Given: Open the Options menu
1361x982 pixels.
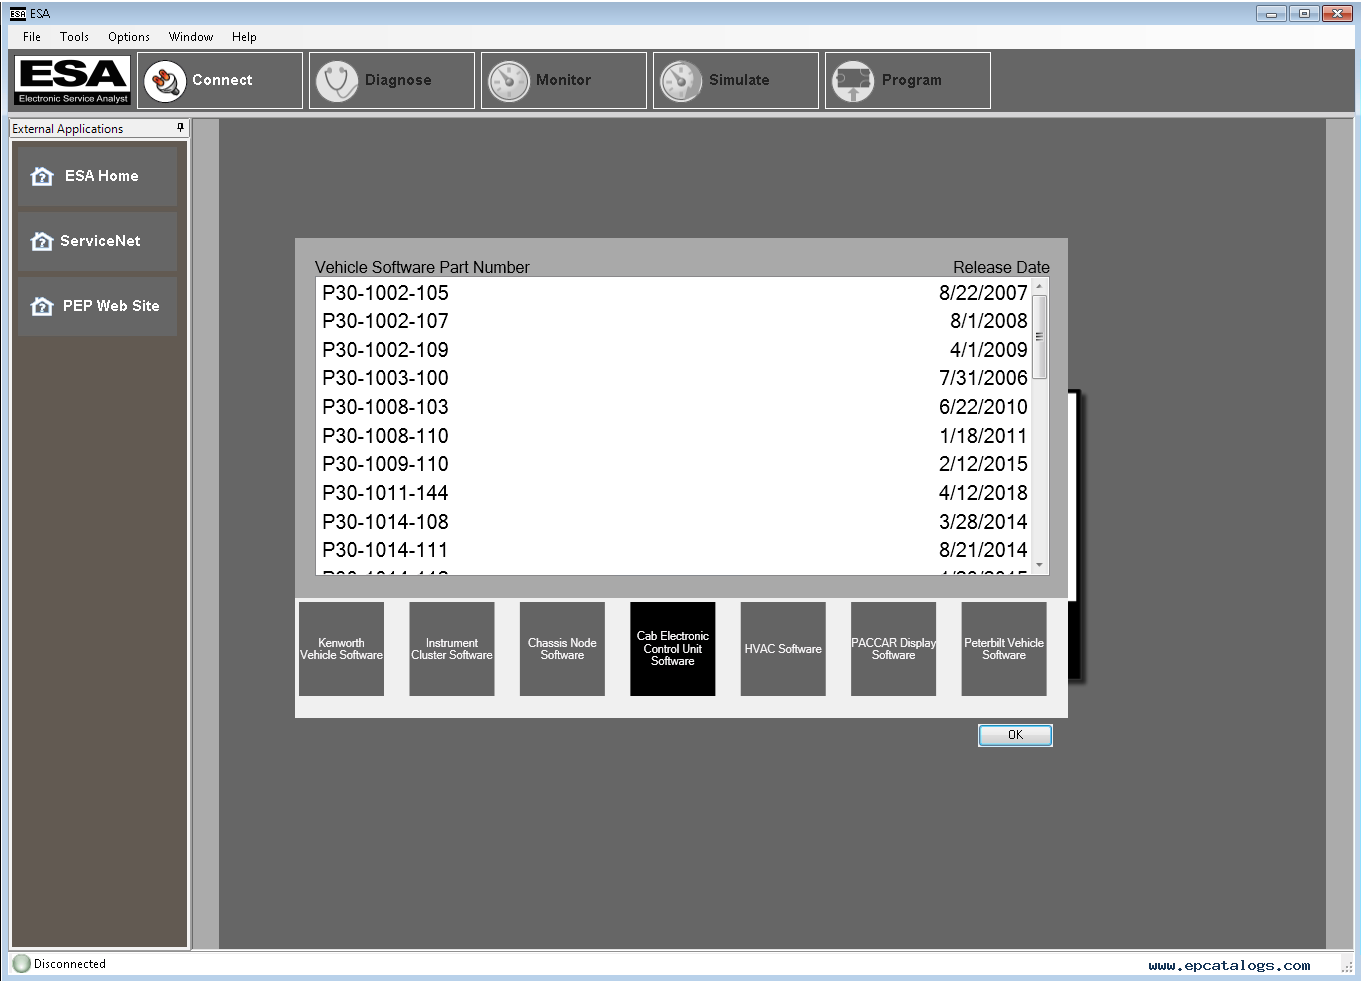Looking at the screenshot, I should point(129,37).
